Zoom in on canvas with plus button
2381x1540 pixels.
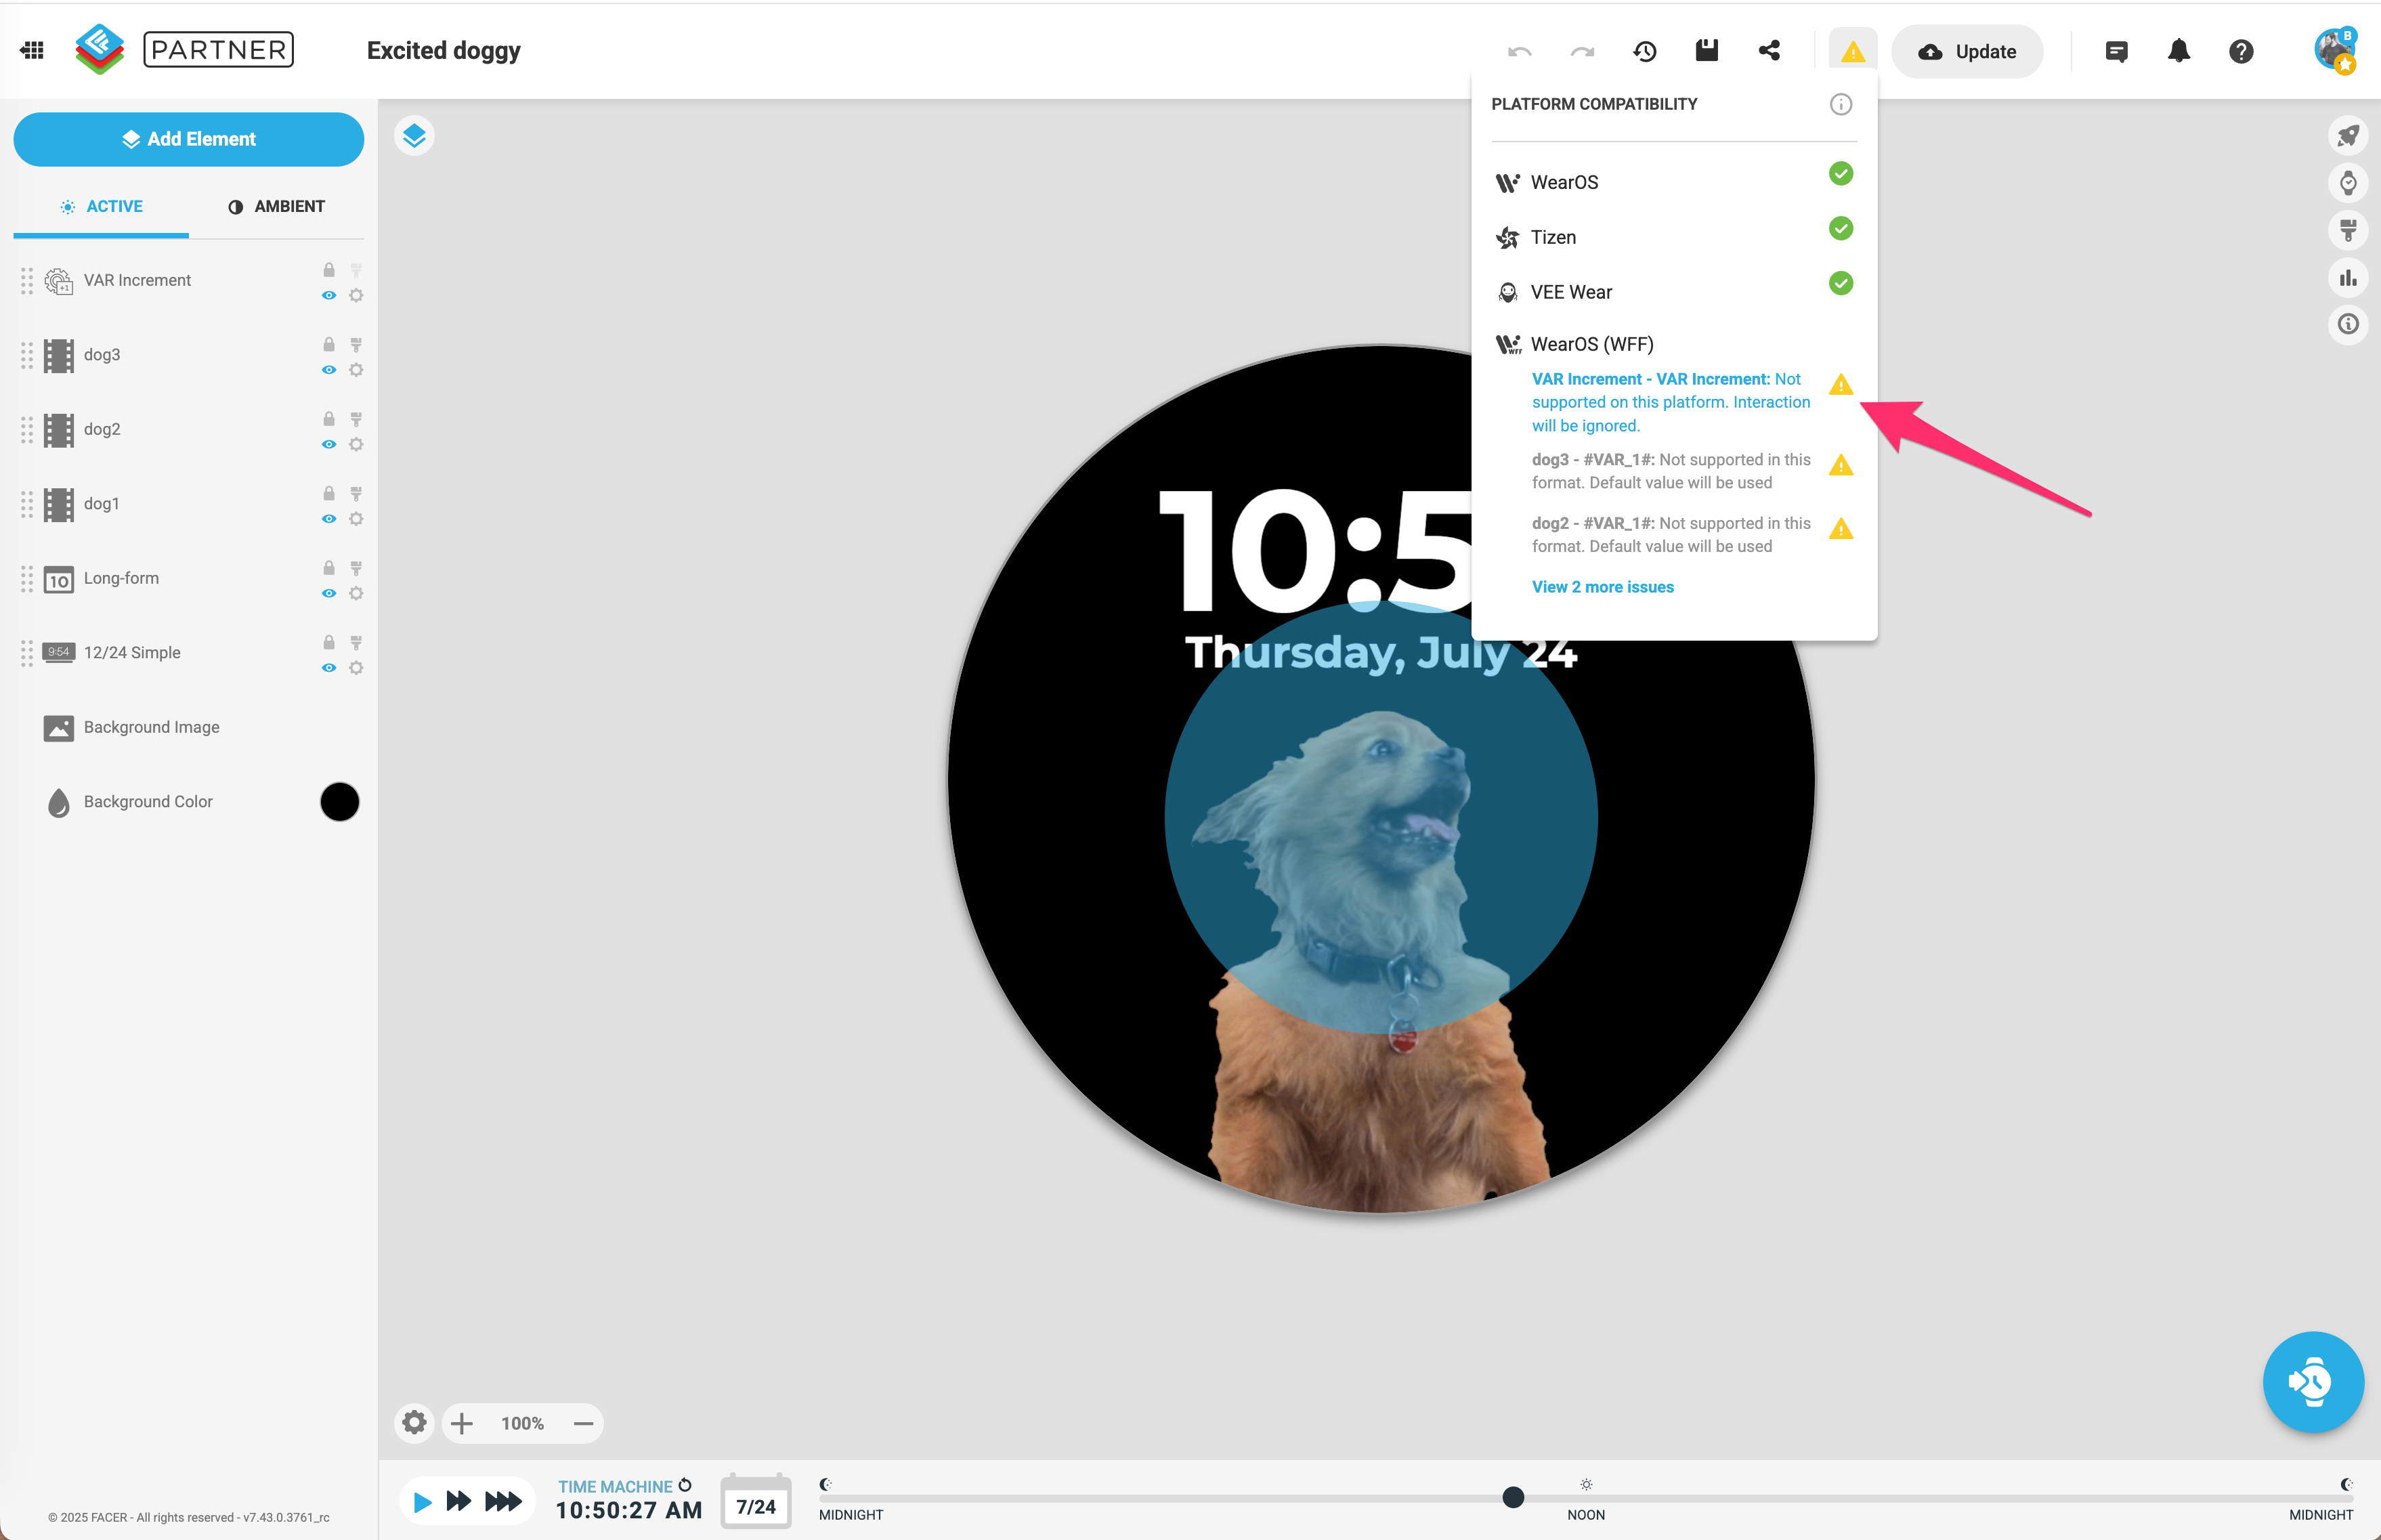pos(462,1423)
